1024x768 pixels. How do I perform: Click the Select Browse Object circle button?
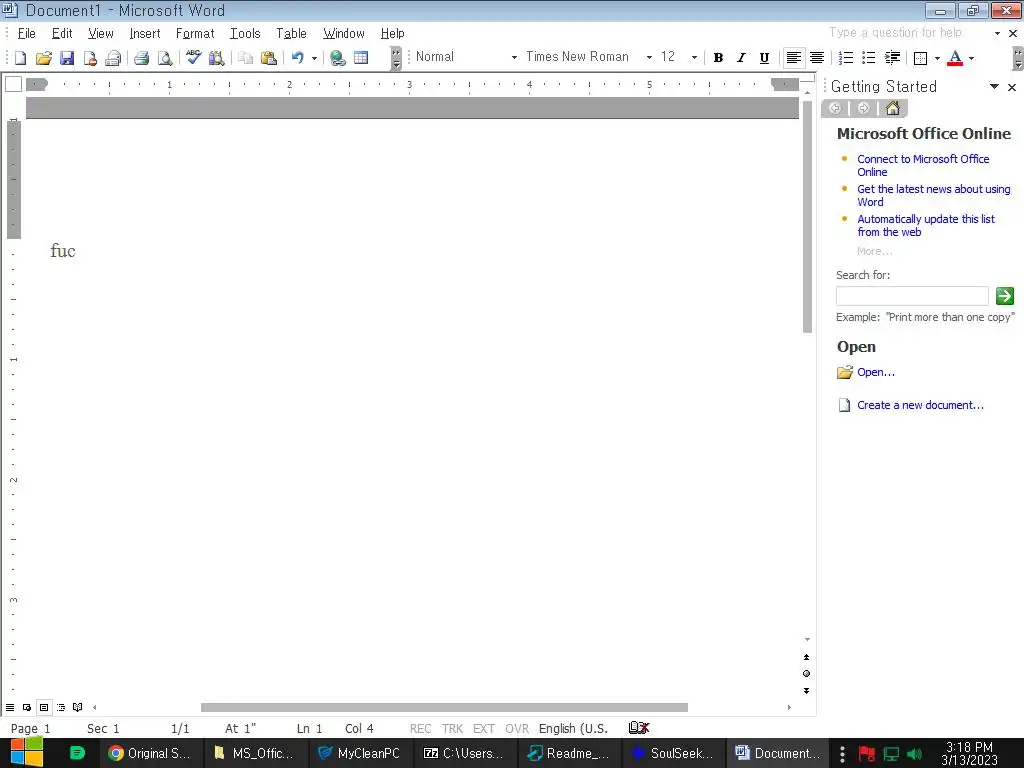[807, 674]
